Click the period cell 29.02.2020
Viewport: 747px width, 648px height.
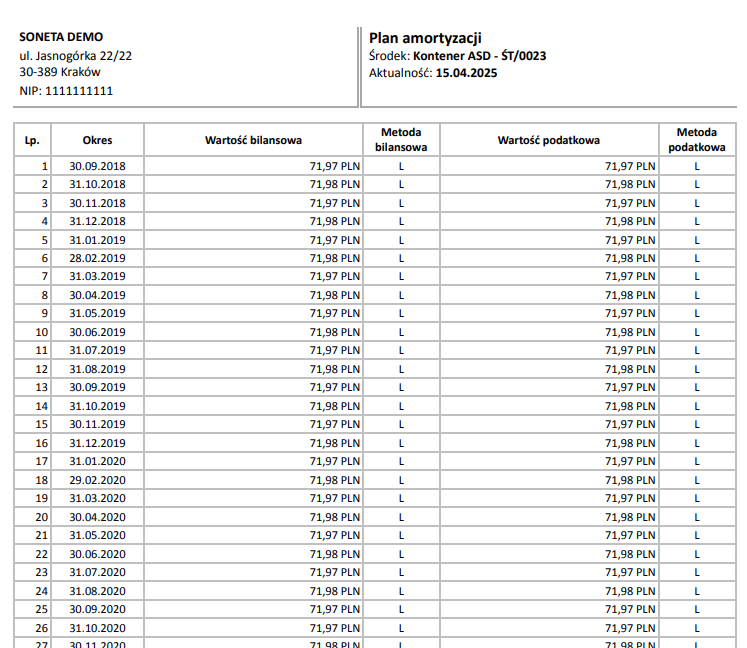(98, 480)
